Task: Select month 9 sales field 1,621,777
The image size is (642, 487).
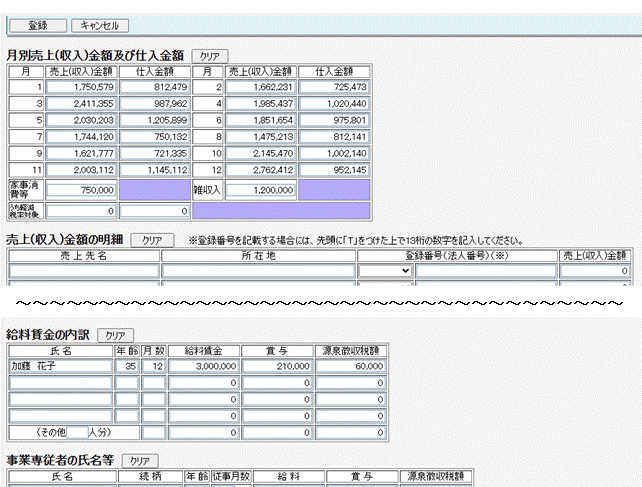Action: point(81,153)
